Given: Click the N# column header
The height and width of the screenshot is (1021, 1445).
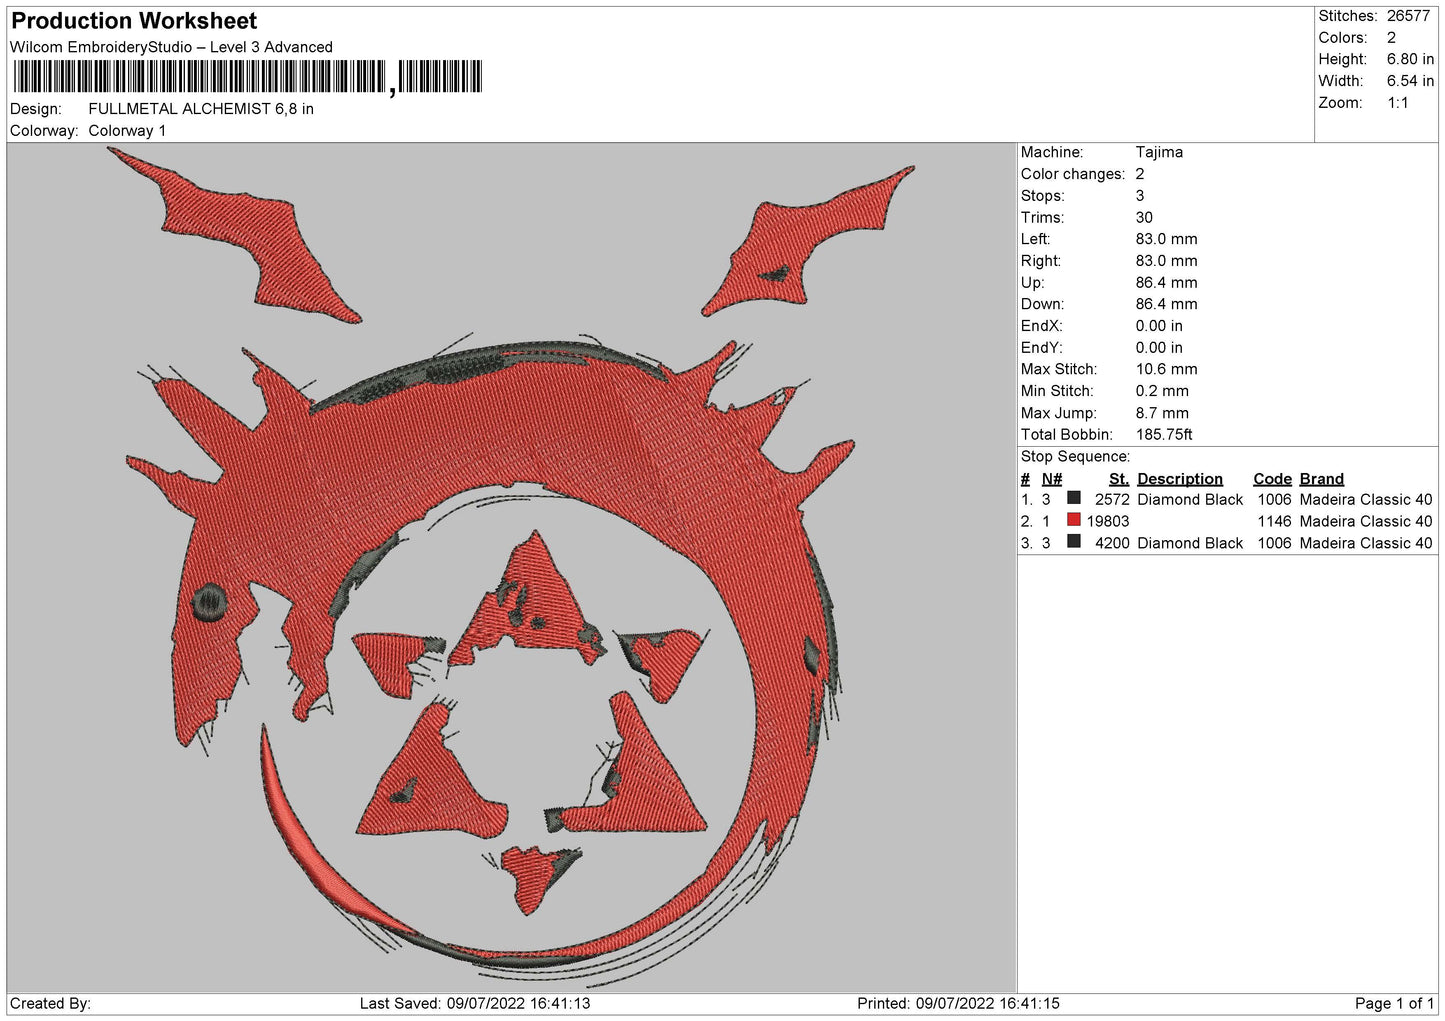Looking at the screenshot, I should 1052,479.
